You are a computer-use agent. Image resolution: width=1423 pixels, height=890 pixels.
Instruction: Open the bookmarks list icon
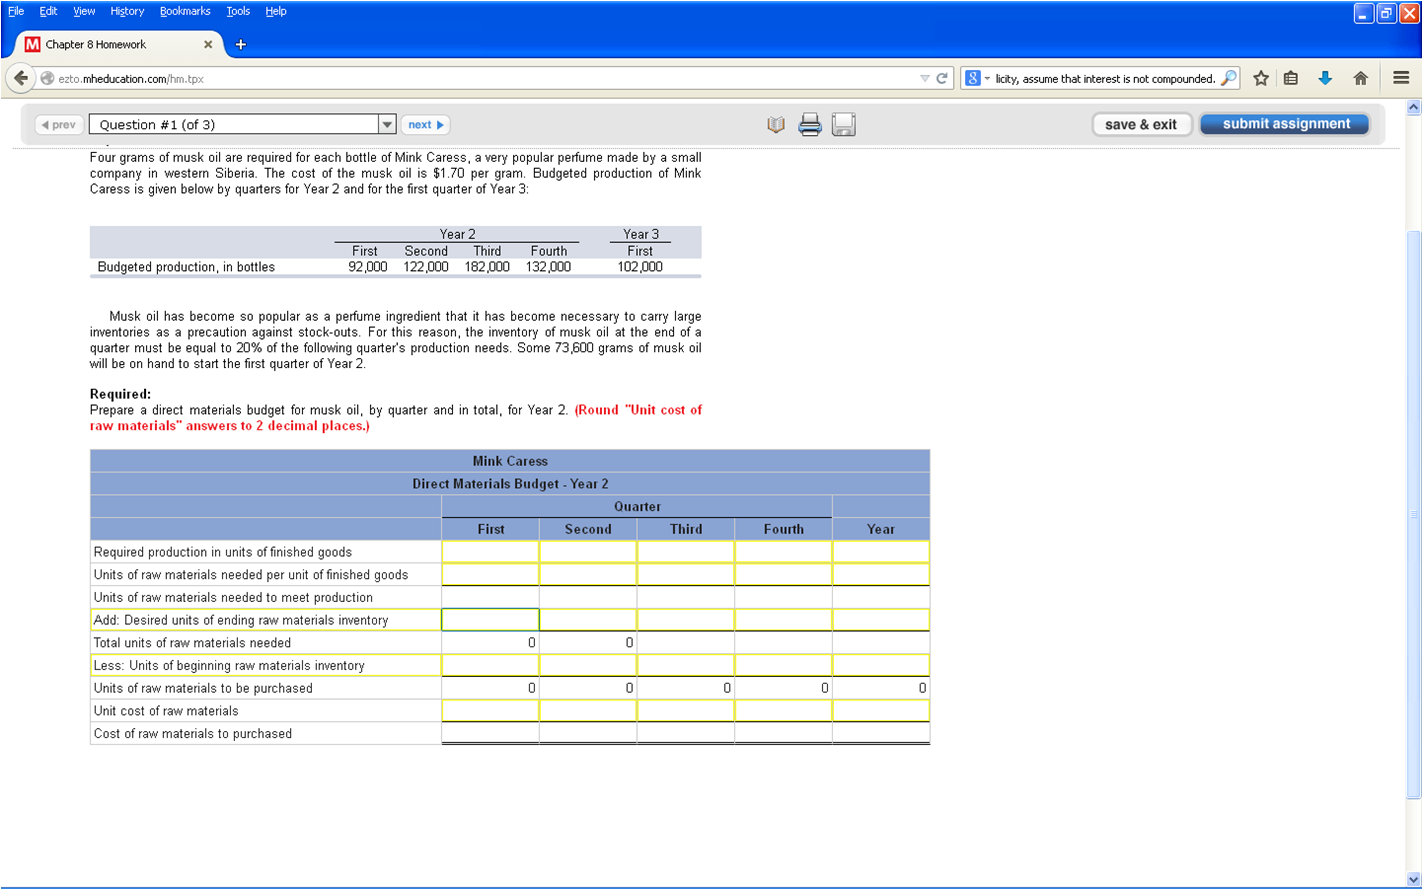click(x=1291, y=78)
